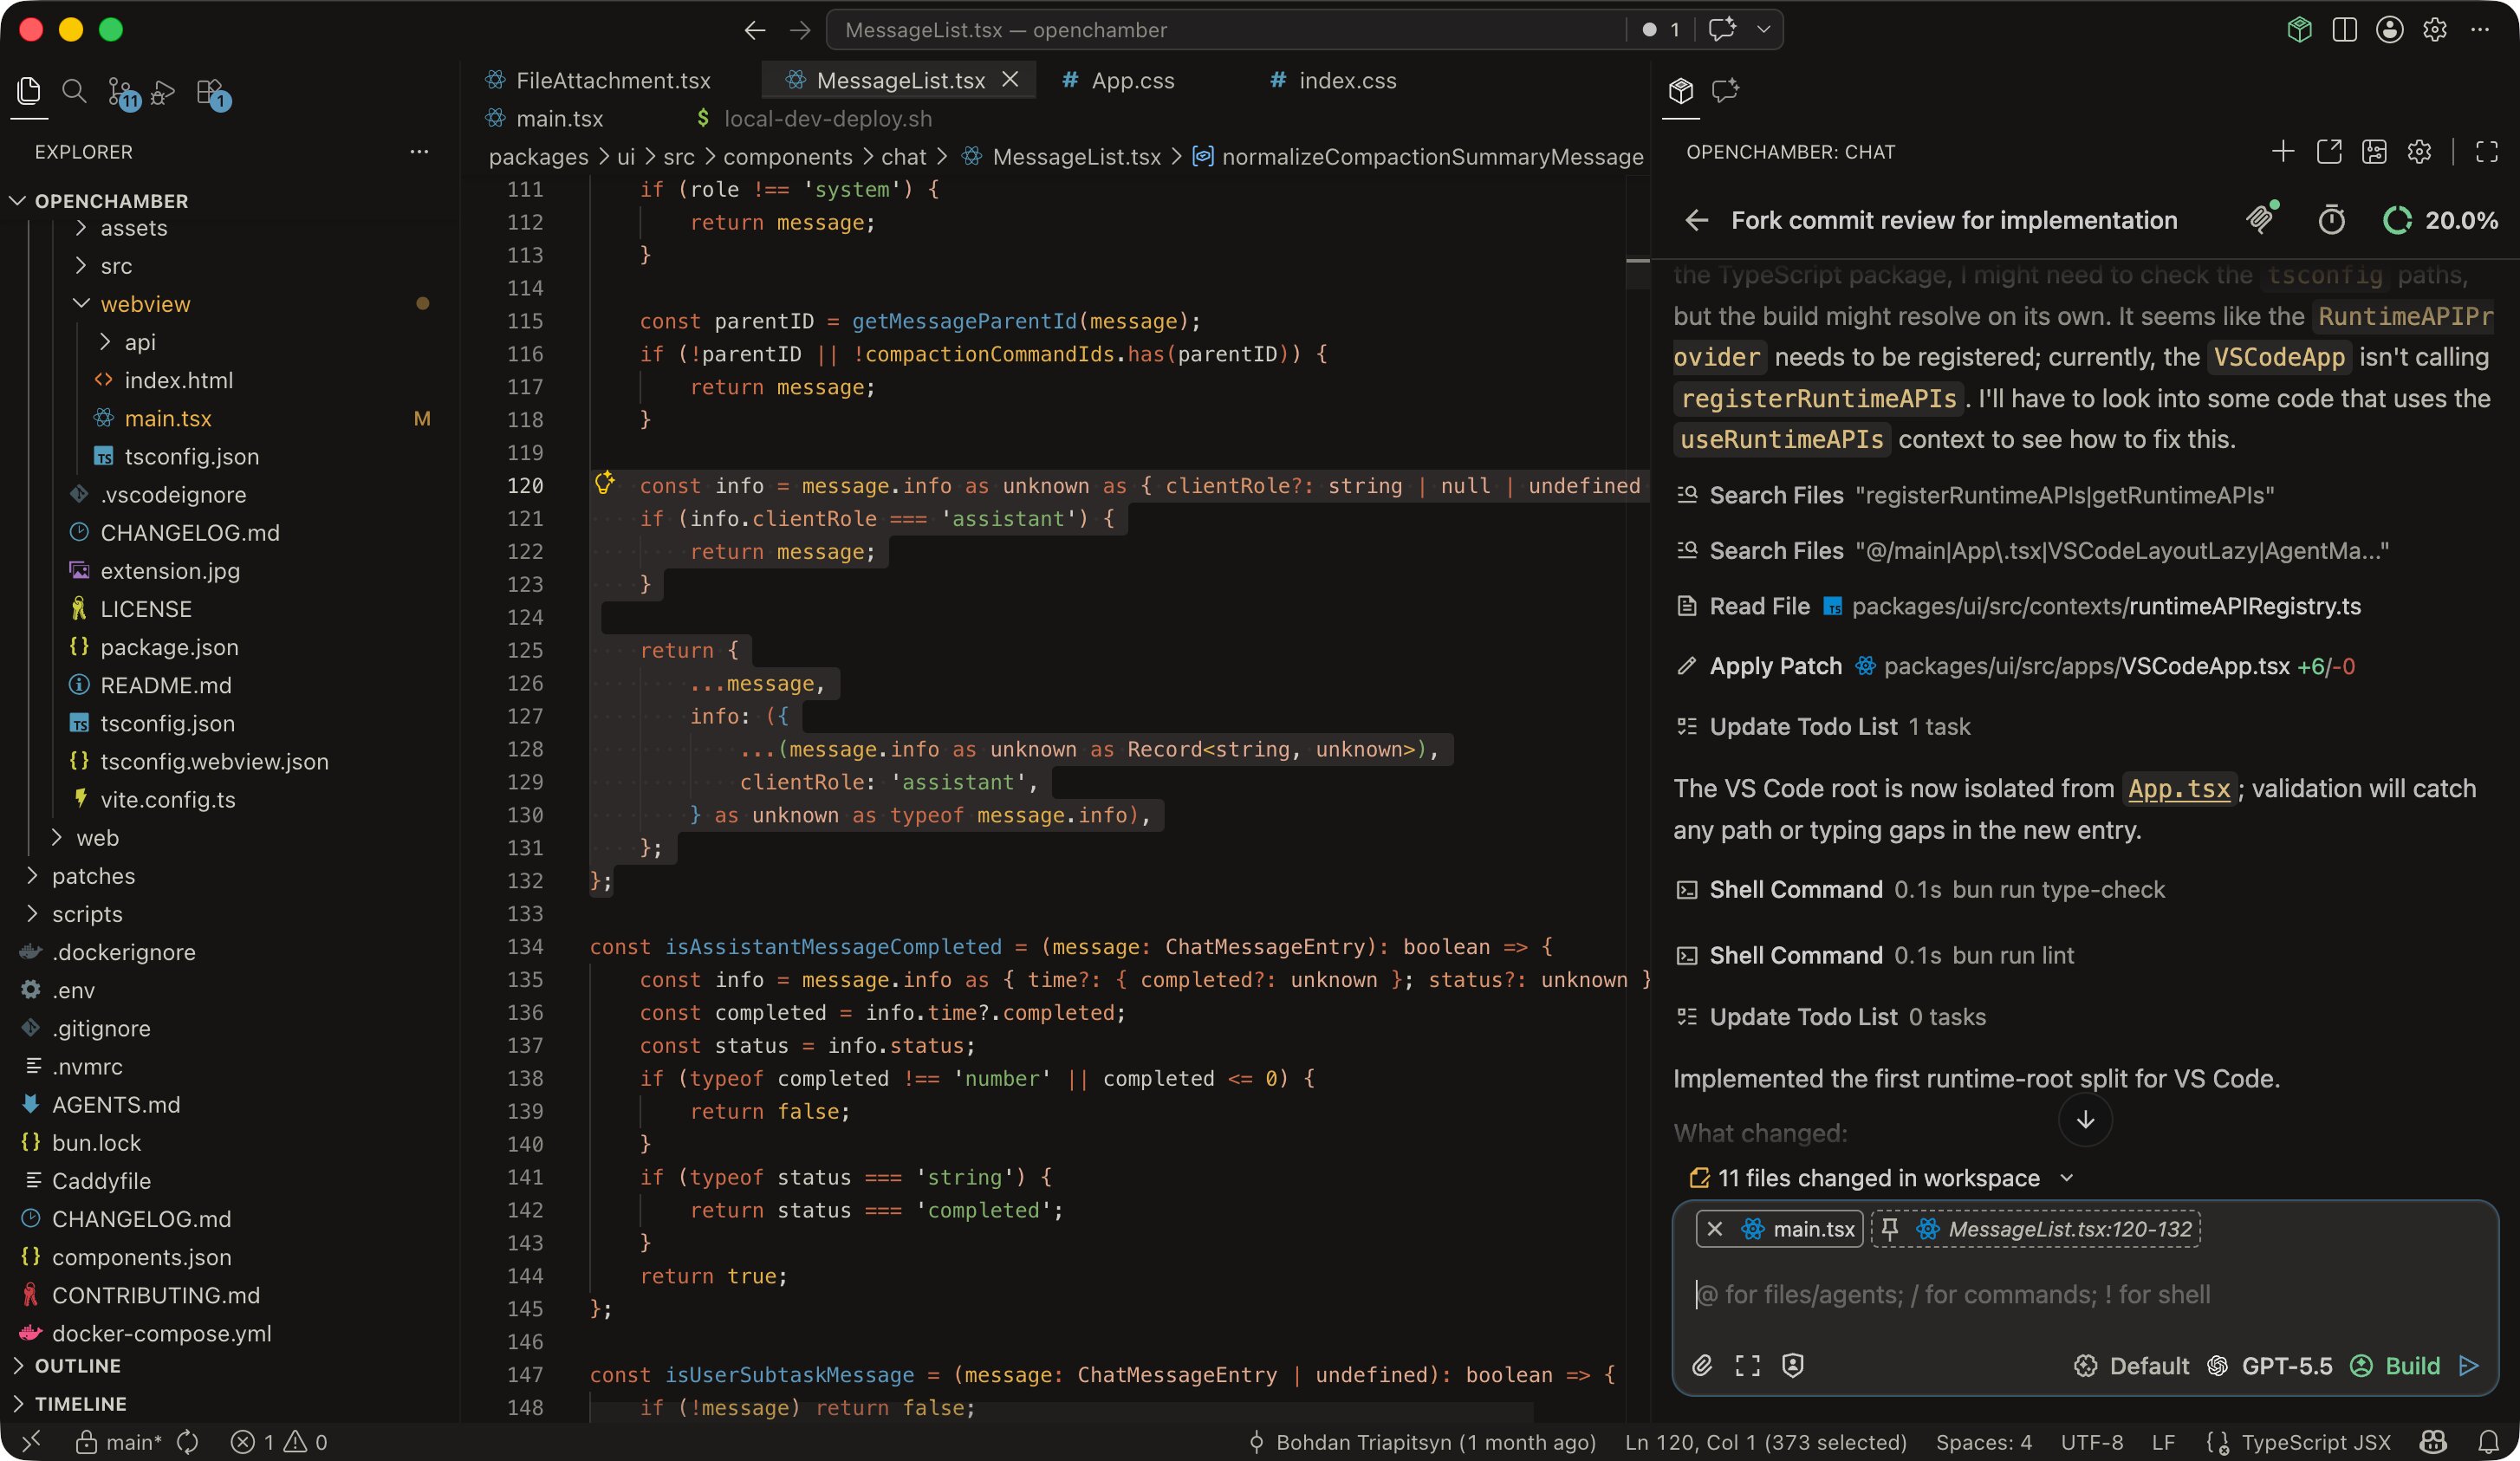Open chat in new window icon
Image resolution: width=2520 pixels, height=1461 pixels.
[x=2329, y=152]
